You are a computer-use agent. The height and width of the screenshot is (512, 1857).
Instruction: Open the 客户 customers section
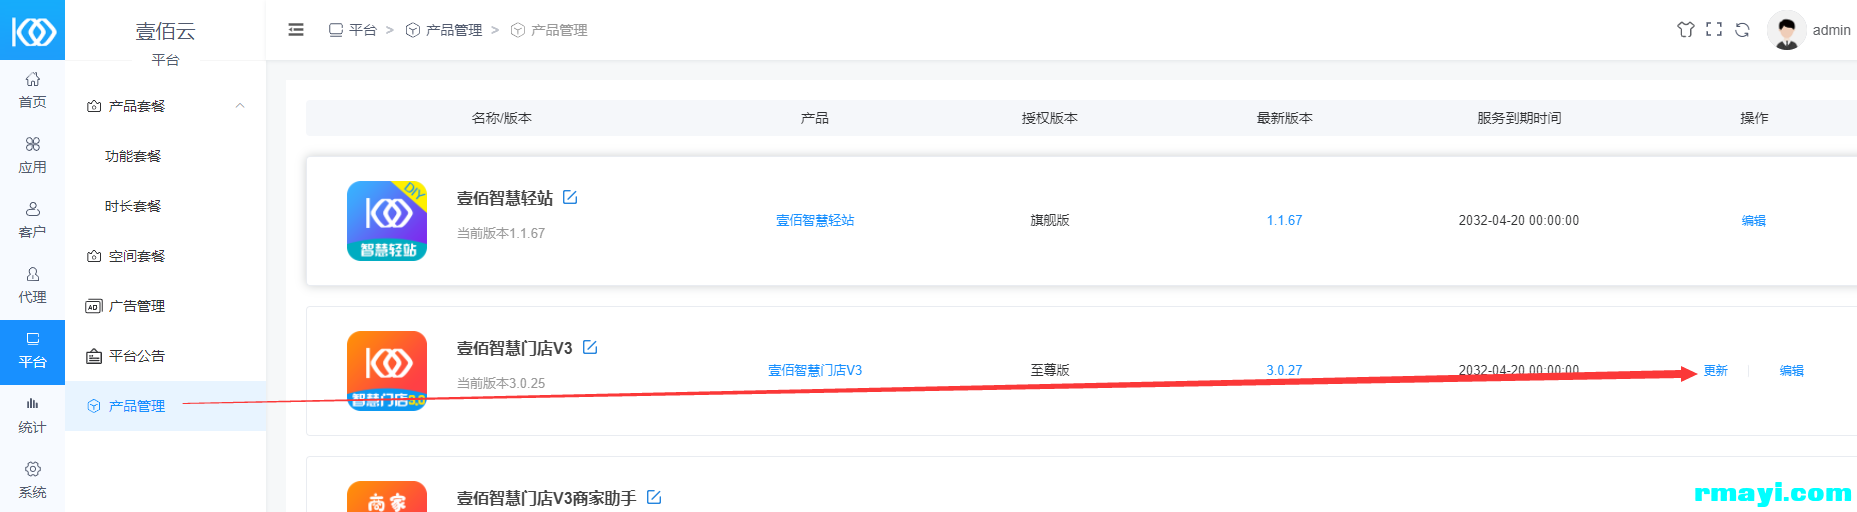coord(32,220)
